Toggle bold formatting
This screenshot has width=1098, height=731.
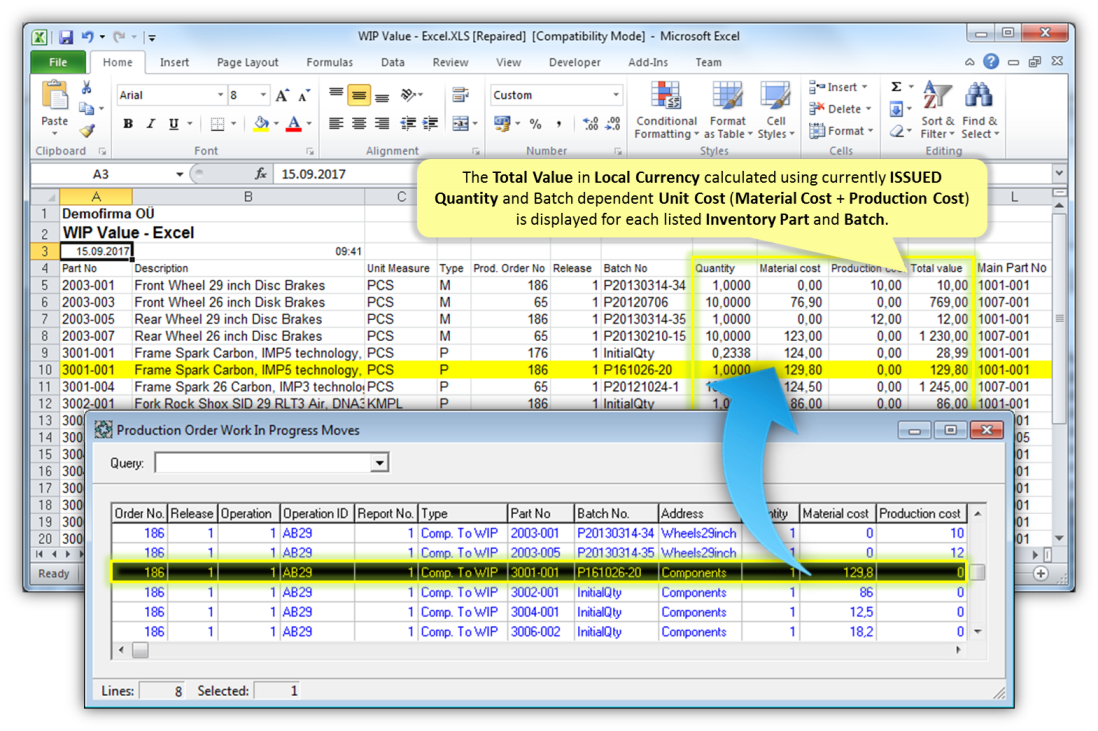128,124
